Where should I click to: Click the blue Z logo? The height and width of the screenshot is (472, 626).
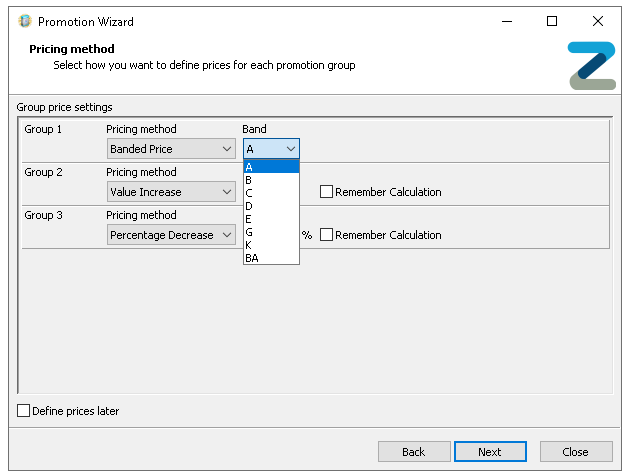pos(591,66)
